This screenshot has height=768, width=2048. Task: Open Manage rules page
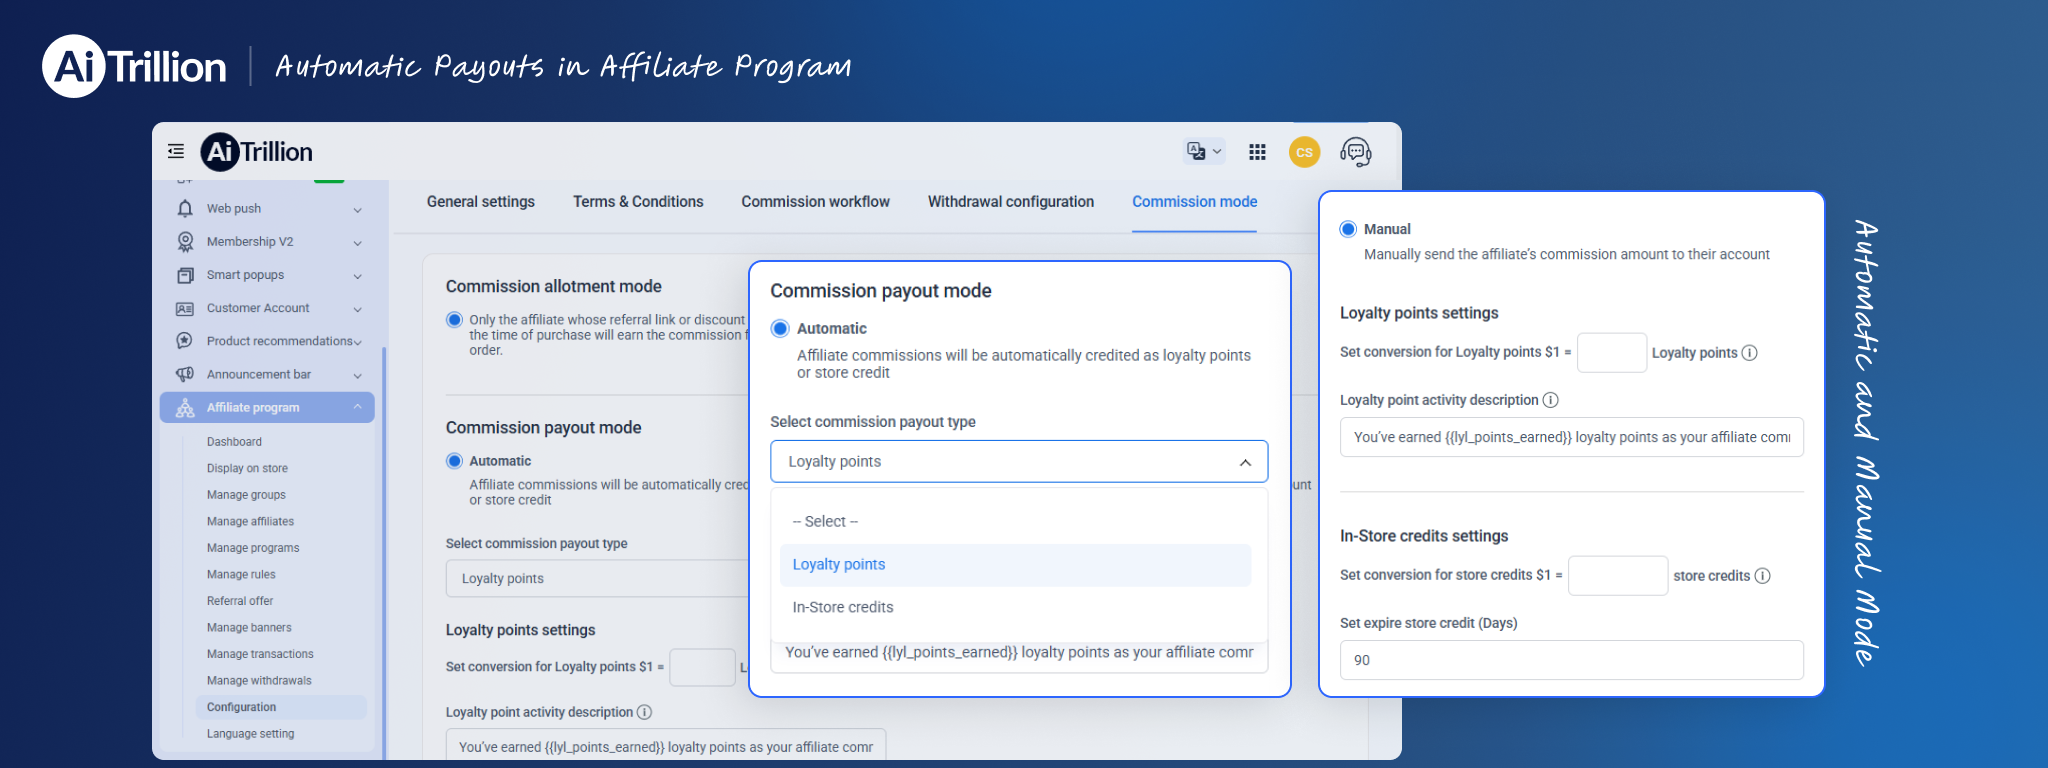(x=241, y=575)
